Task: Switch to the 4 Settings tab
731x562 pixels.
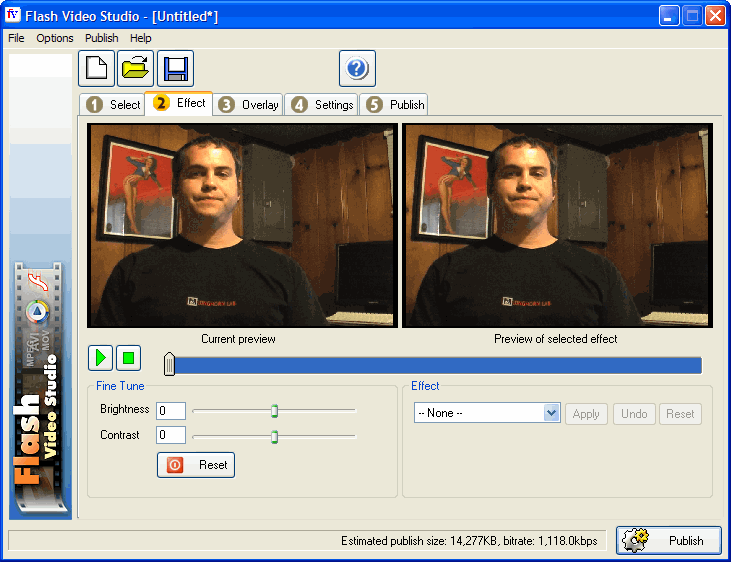Action: [x=321, y=104]
